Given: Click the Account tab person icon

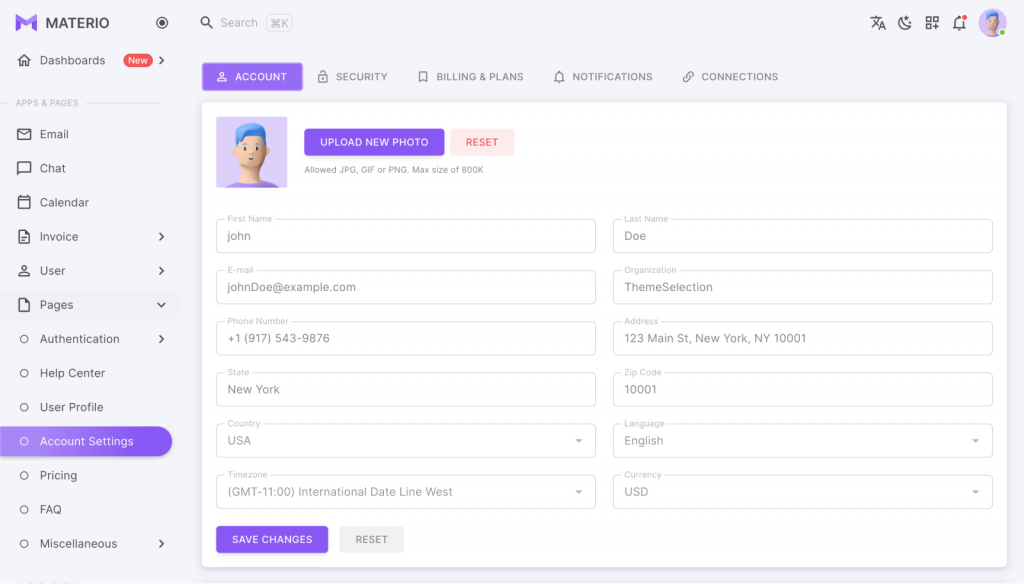Looking at the screenshot, I should (222, 76).
